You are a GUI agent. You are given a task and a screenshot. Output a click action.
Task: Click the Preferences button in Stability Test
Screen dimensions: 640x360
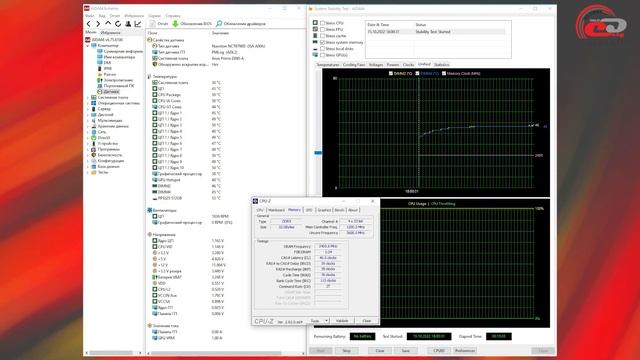click(465, 351)
